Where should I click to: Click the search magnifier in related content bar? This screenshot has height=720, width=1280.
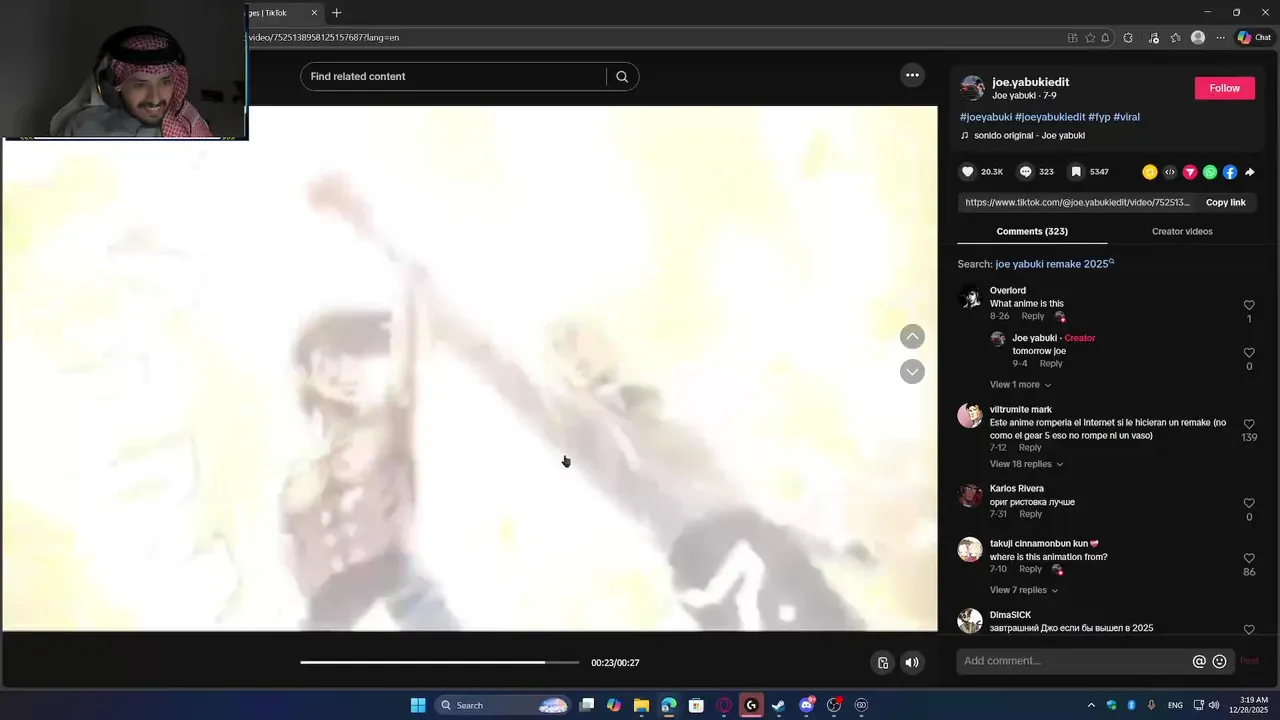click(622, 77)
